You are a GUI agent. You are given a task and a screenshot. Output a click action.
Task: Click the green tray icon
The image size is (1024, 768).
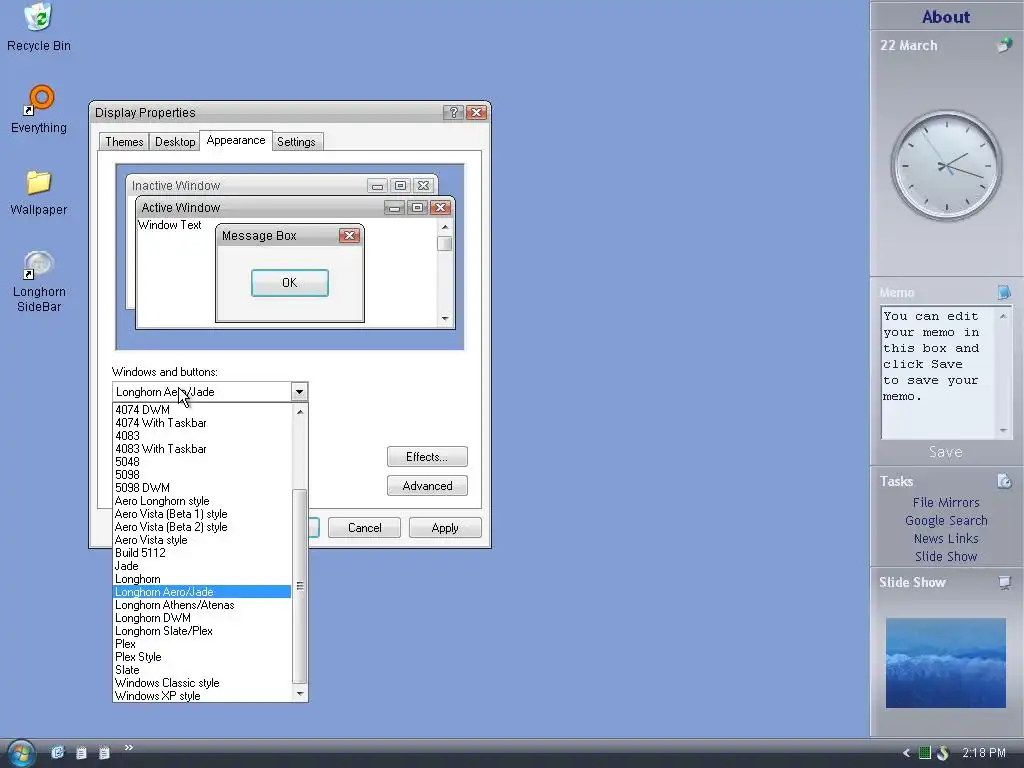pyautogui.click(x=925, y=753)
